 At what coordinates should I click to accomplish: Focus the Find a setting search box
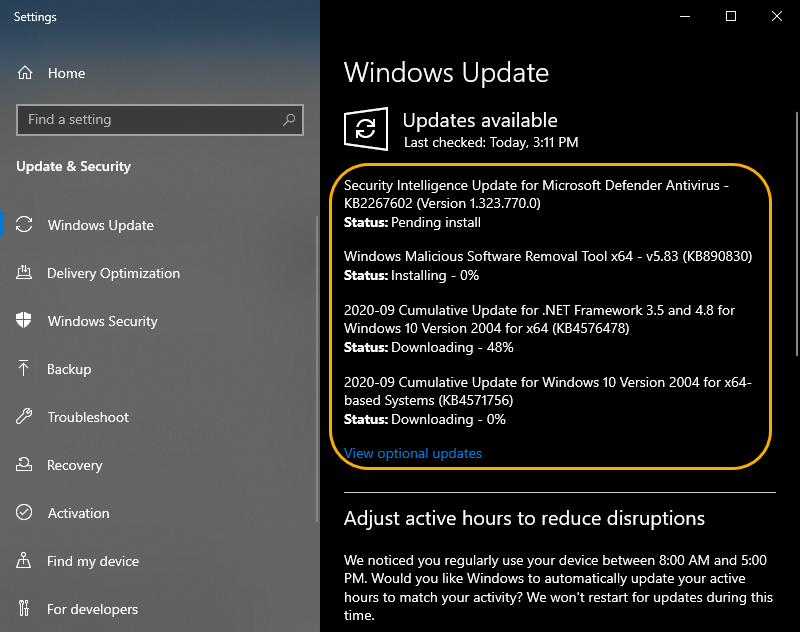[x=160, y=120]
